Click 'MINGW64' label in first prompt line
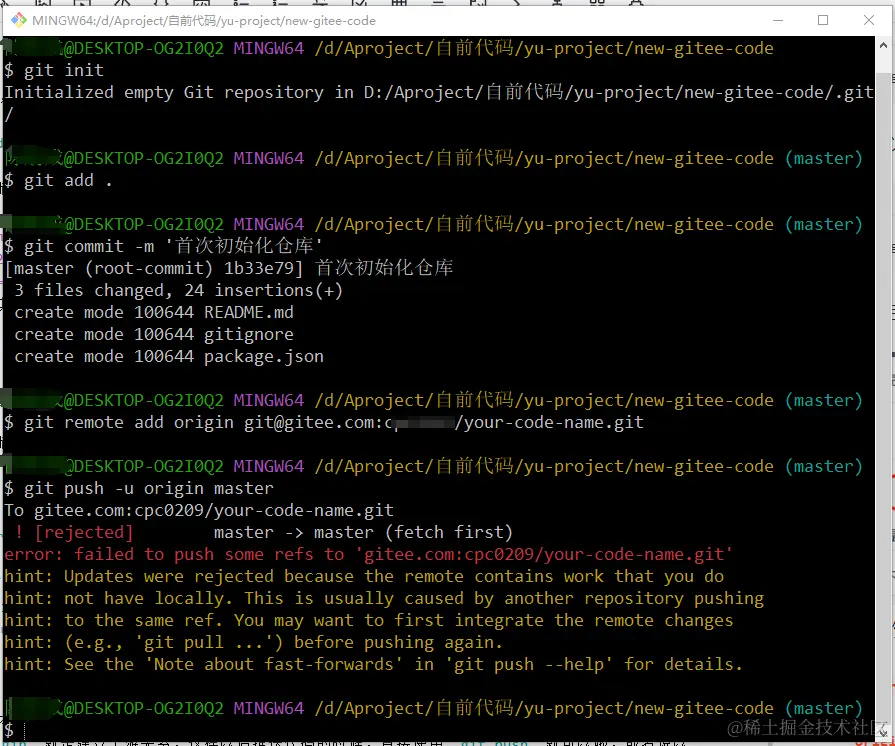This screenshot has width=895, height=746. 268,49
